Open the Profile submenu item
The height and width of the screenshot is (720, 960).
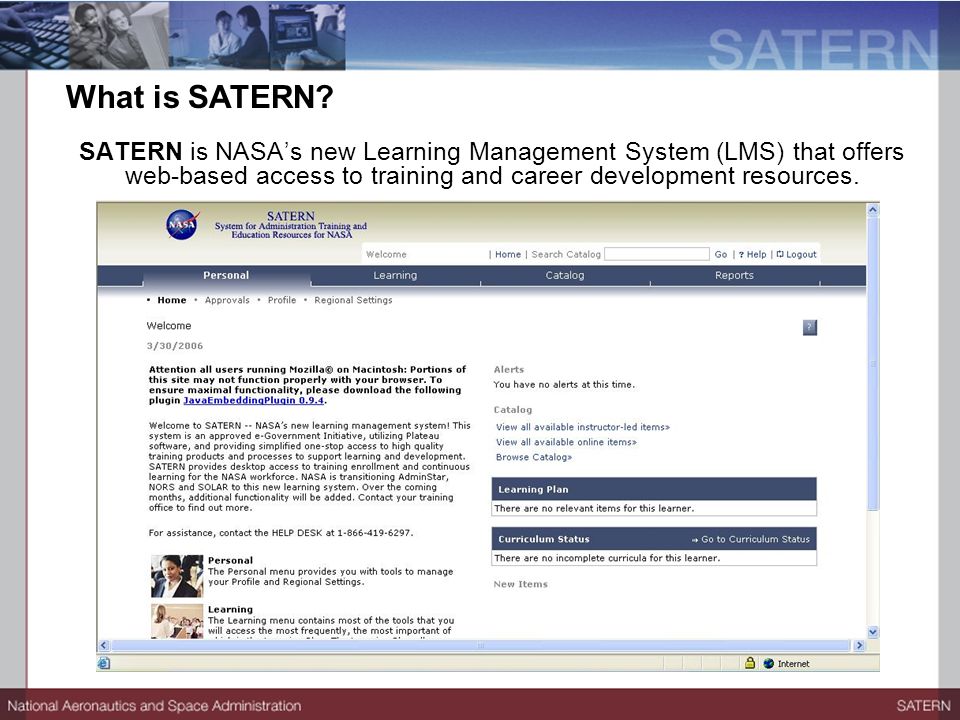pos(282,300)
